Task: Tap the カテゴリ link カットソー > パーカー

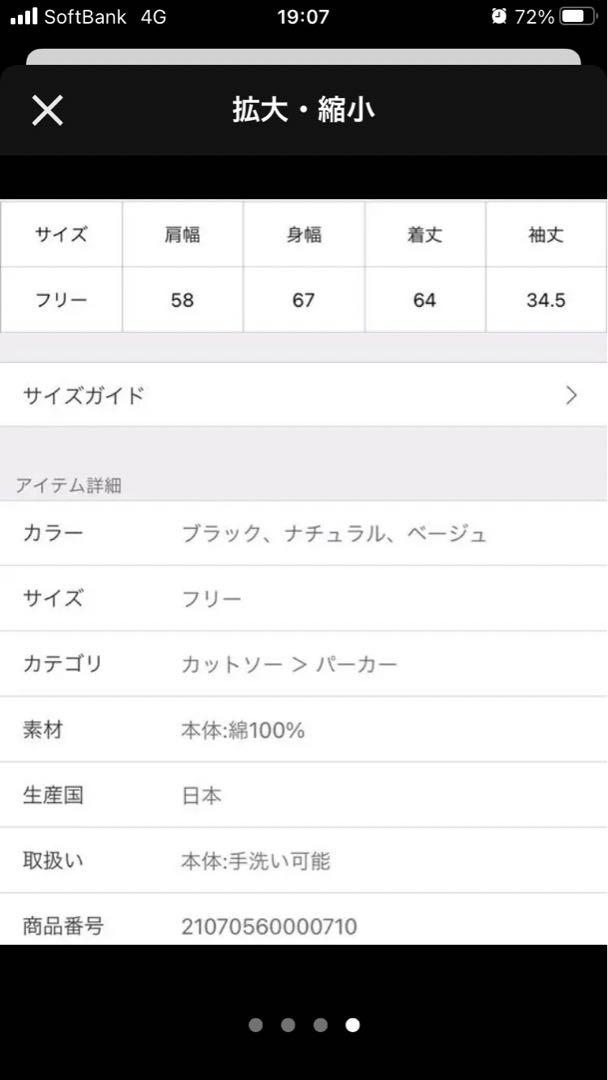Action: 289,665
